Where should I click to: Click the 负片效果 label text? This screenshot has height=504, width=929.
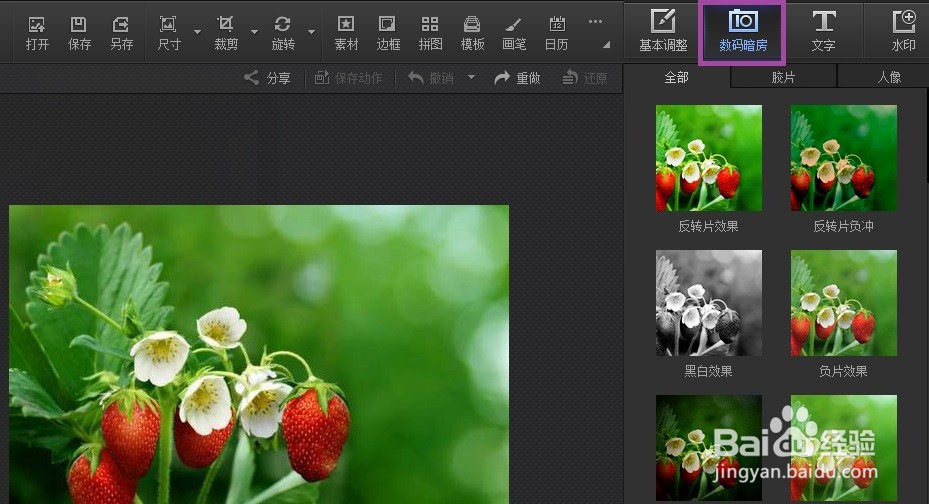pyautogui.click(x=843, y=371)
